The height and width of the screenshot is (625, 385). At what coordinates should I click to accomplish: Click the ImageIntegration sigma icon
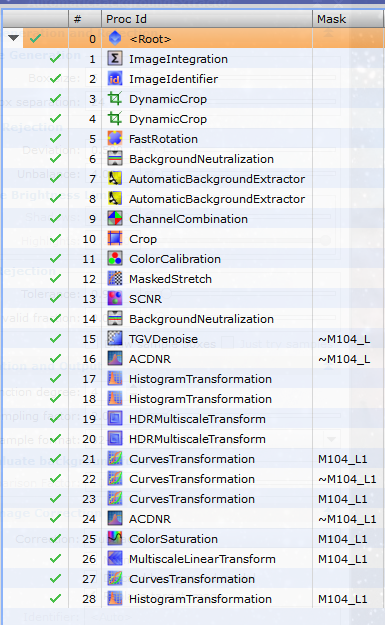[115, 59]
